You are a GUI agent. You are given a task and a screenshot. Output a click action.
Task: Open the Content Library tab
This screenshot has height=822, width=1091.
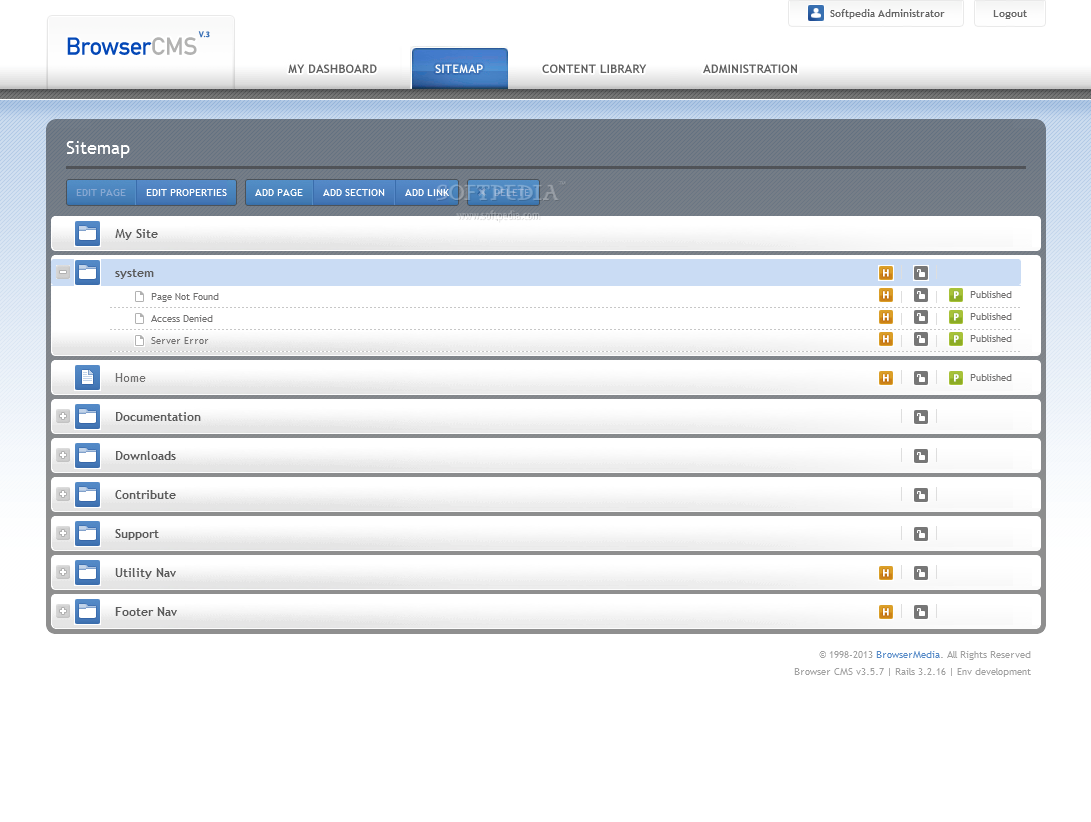(x=594, y=69)
